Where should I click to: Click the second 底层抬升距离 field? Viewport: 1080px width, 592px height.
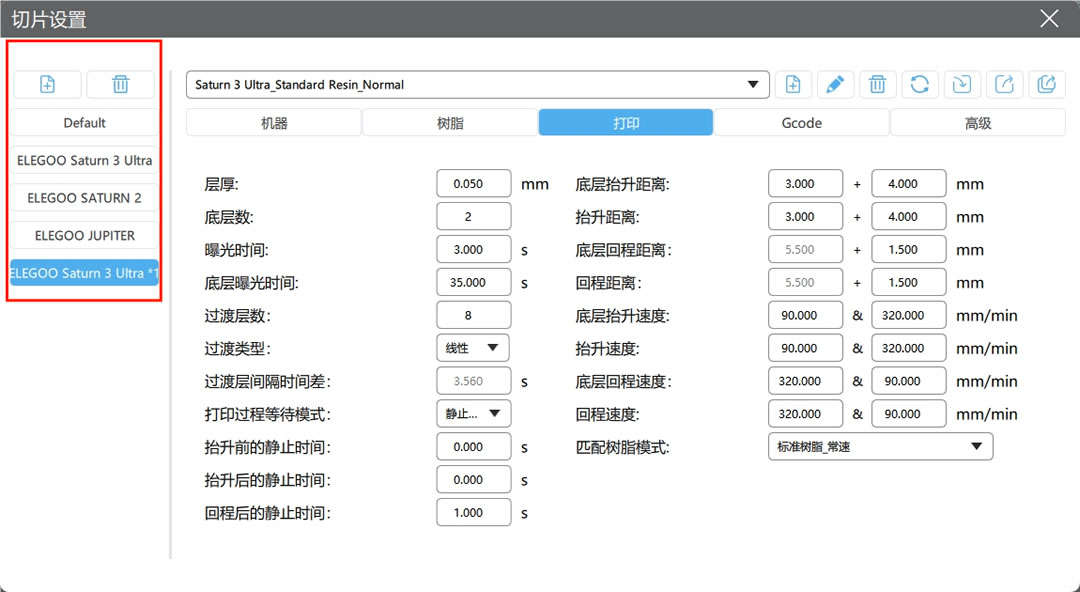click(908, 184)
